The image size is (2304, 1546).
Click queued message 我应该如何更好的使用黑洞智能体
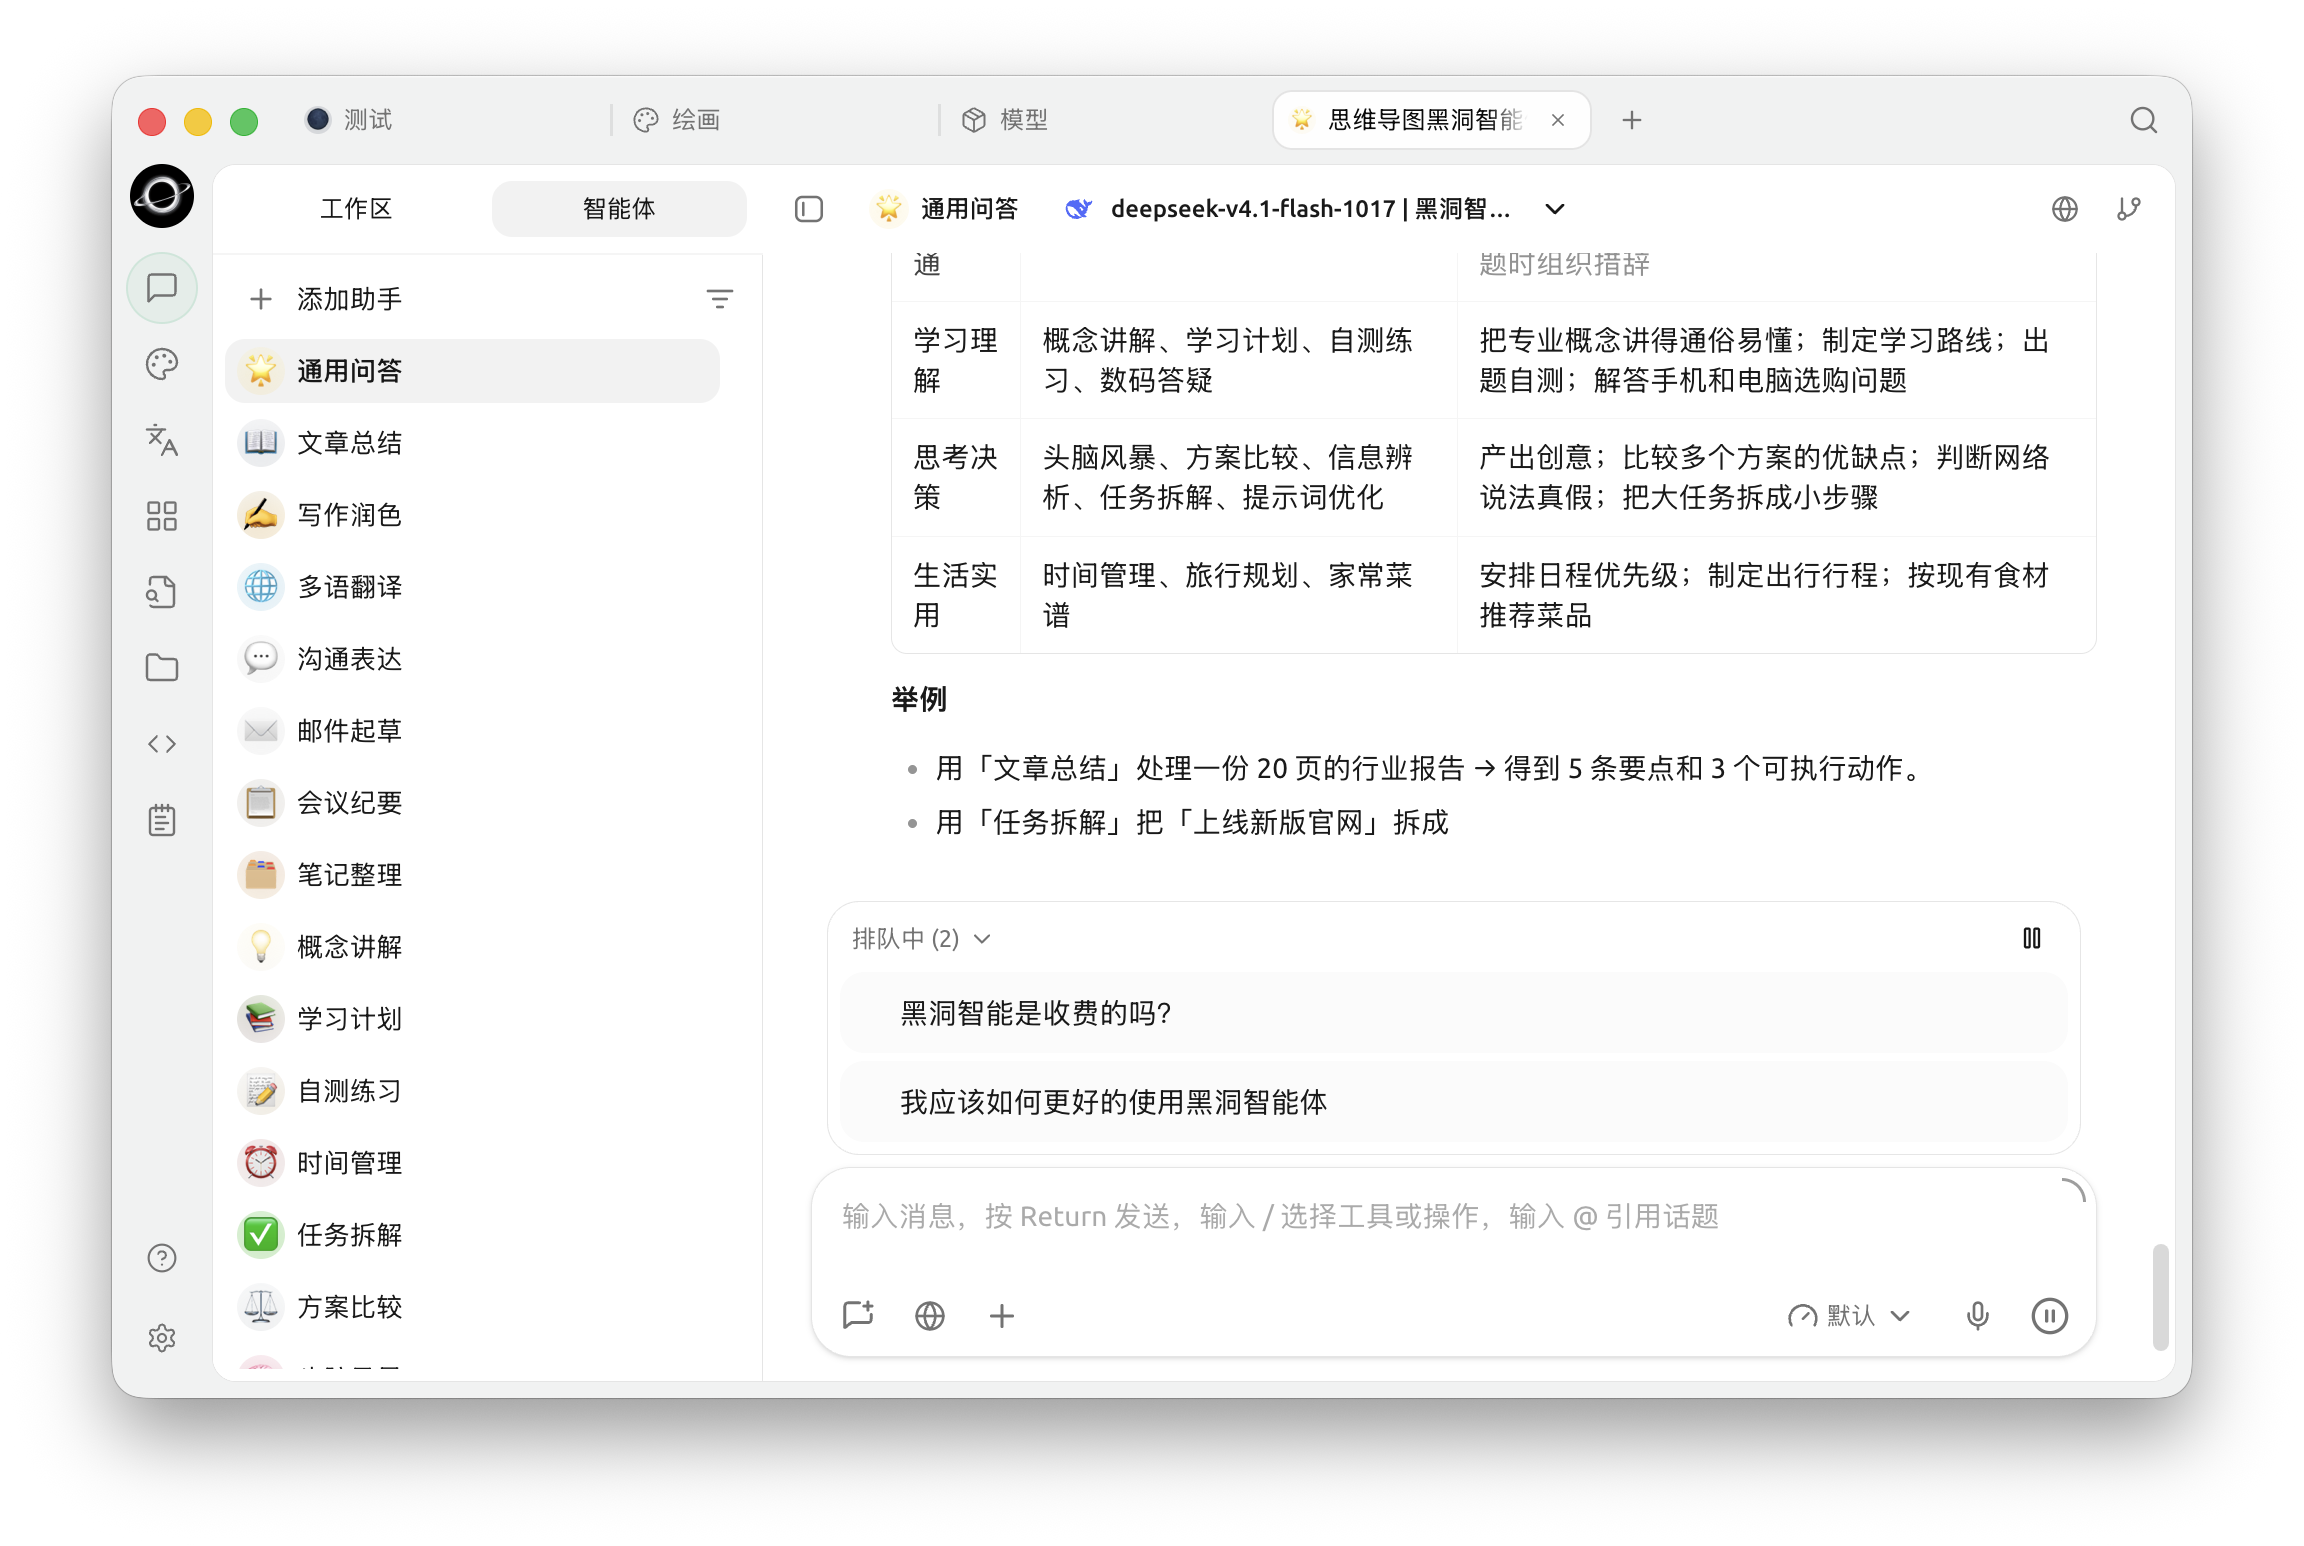(x=1454, y=1102)
